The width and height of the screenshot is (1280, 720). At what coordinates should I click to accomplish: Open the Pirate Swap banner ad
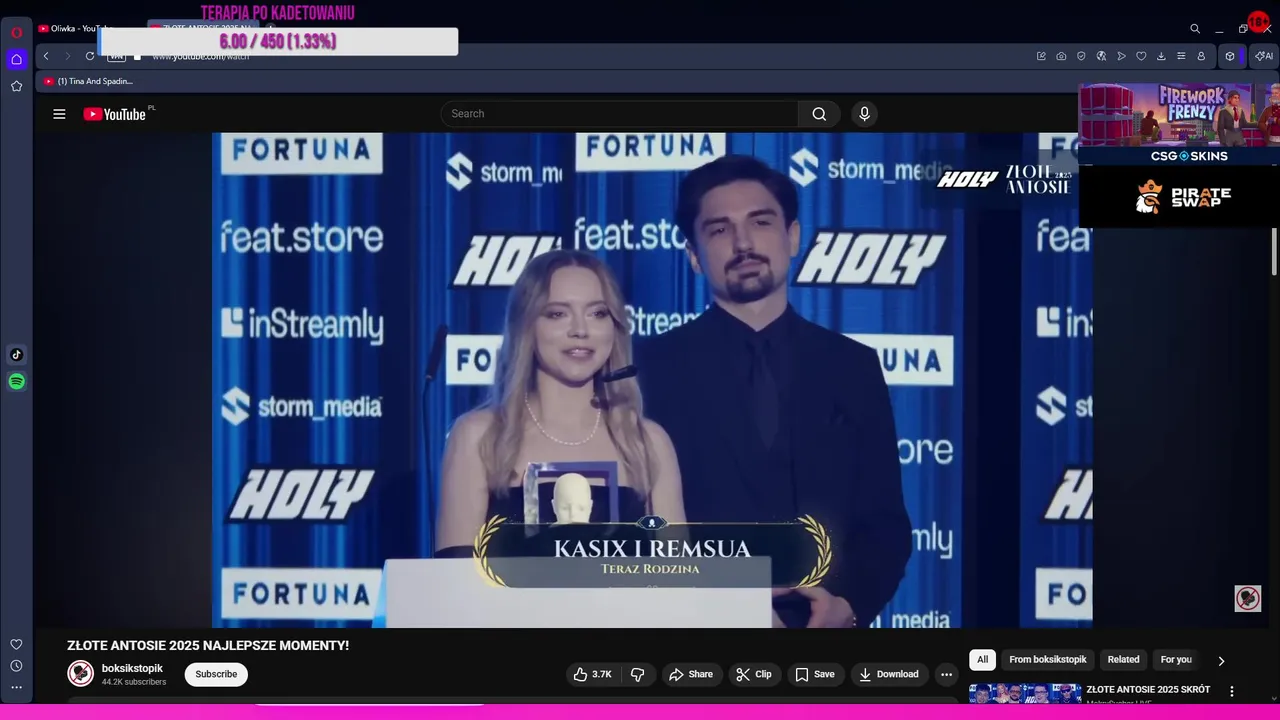(x=1179, y=197)
